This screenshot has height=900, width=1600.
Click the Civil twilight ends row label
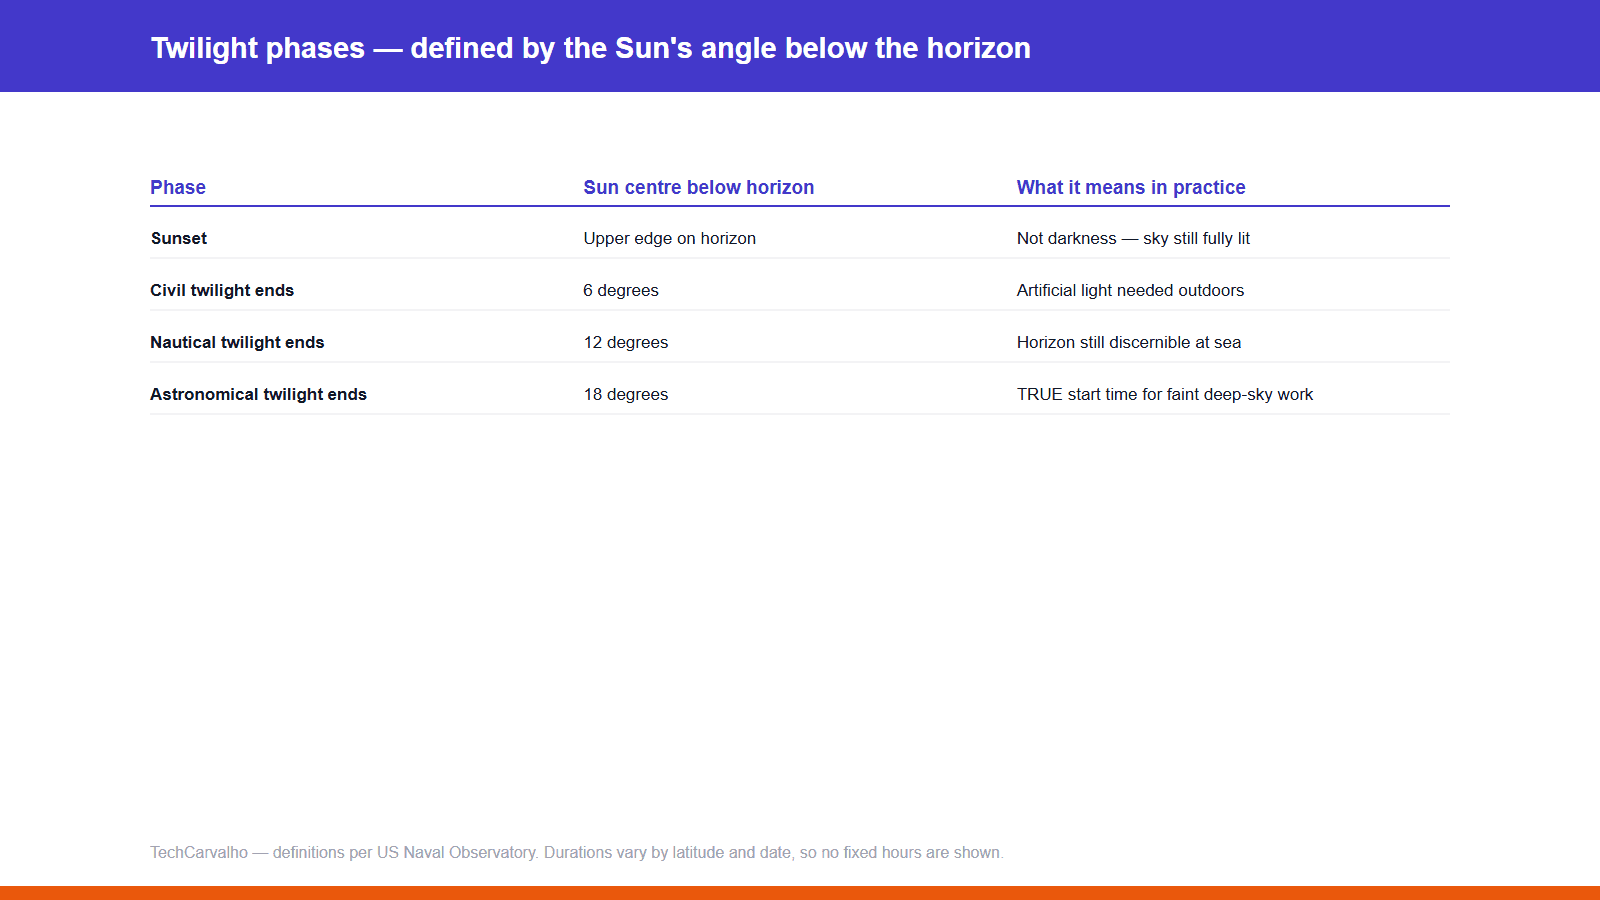coord(222,290)
